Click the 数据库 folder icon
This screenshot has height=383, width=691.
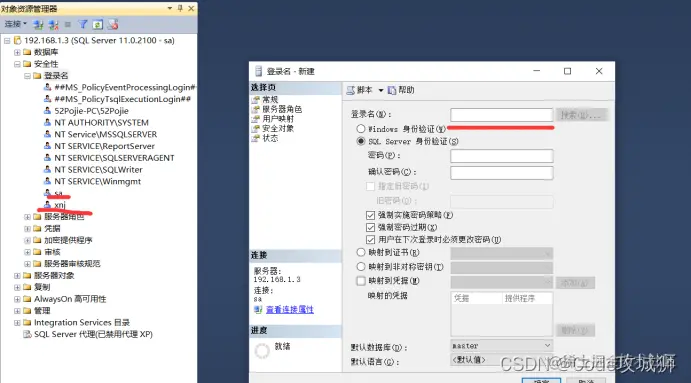click(27, 52)
